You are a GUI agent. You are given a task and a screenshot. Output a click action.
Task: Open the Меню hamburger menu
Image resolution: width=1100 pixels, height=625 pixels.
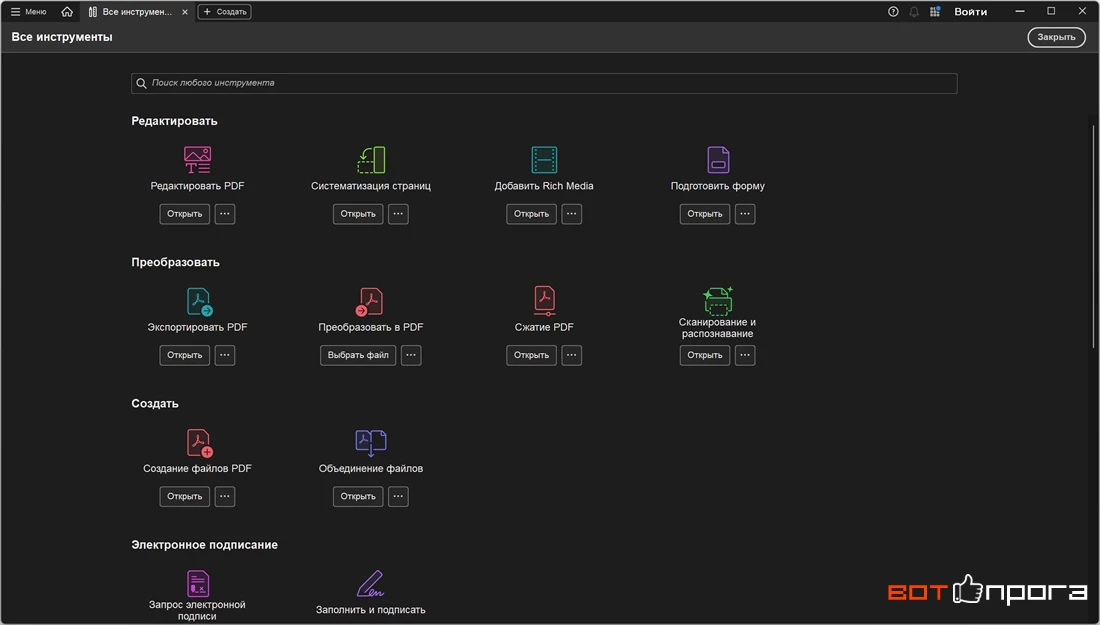[x=28, y=12]
